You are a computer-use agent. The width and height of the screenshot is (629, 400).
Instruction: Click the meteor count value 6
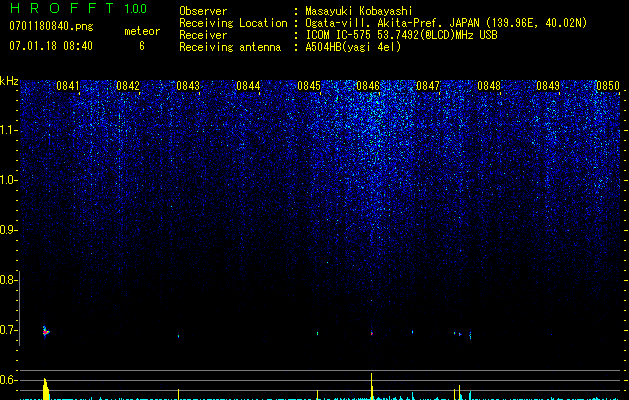(x=142, y=46)
